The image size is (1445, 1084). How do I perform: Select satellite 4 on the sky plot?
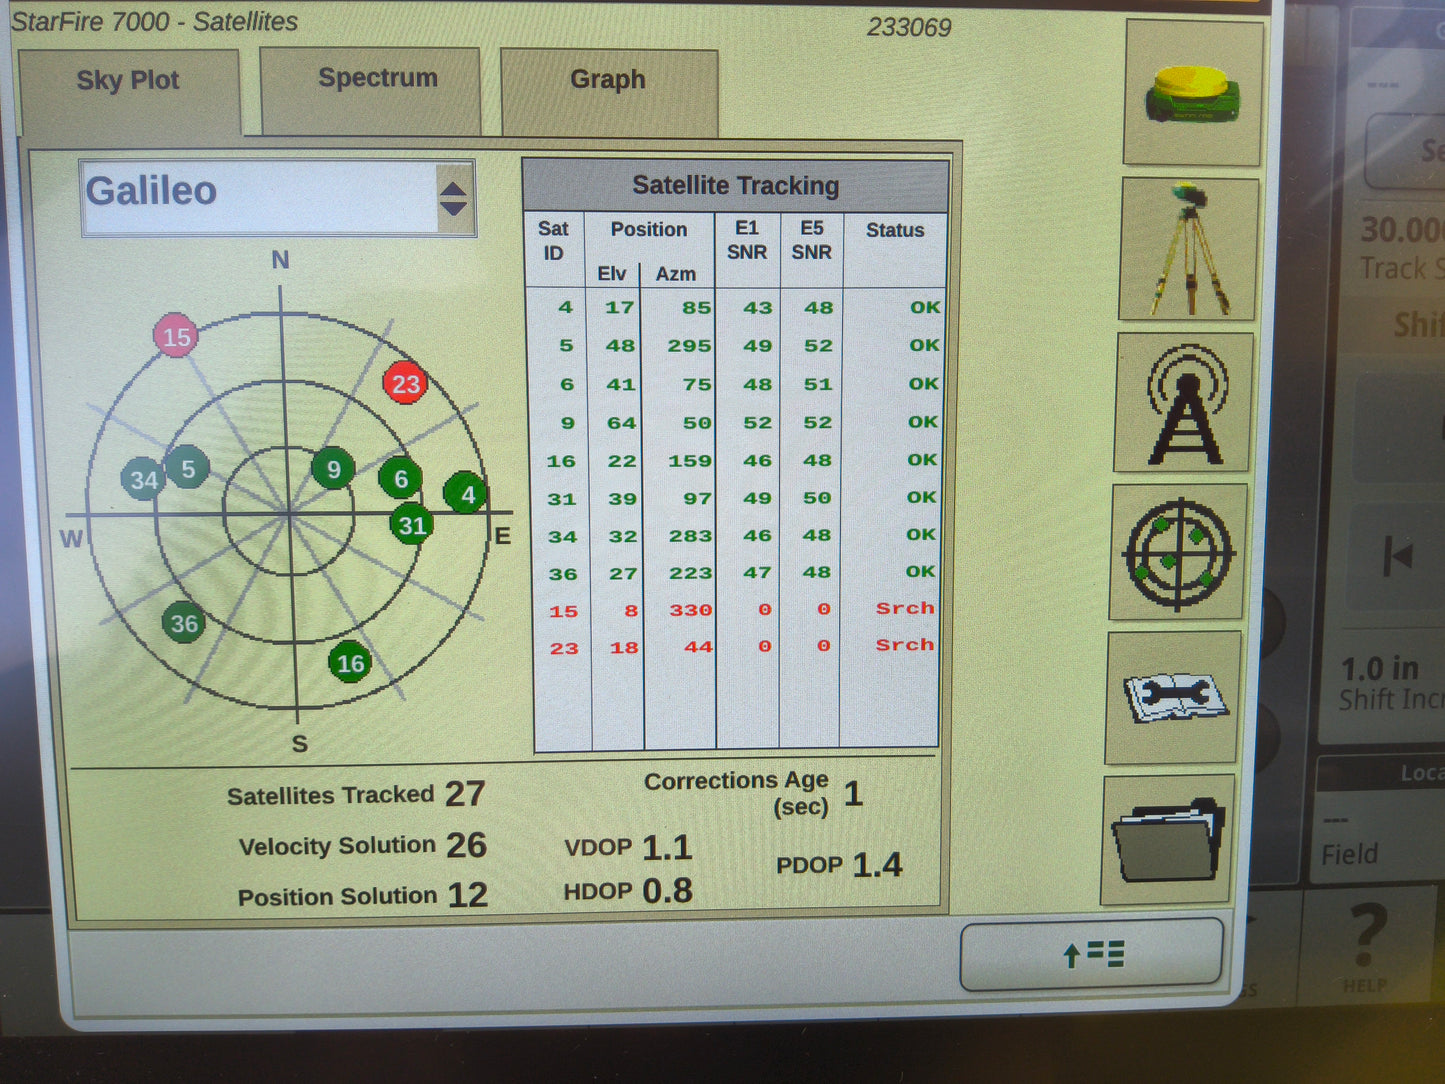point(466,493)
